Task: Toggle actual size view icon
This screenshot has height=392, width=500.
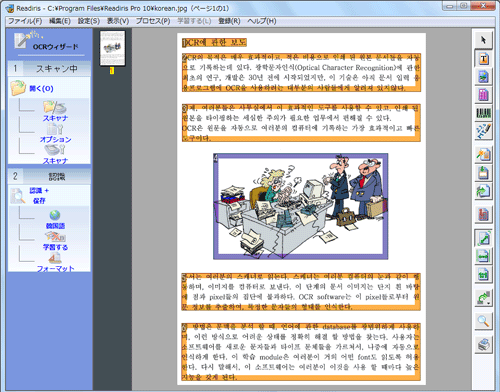Action: [483, 274]
